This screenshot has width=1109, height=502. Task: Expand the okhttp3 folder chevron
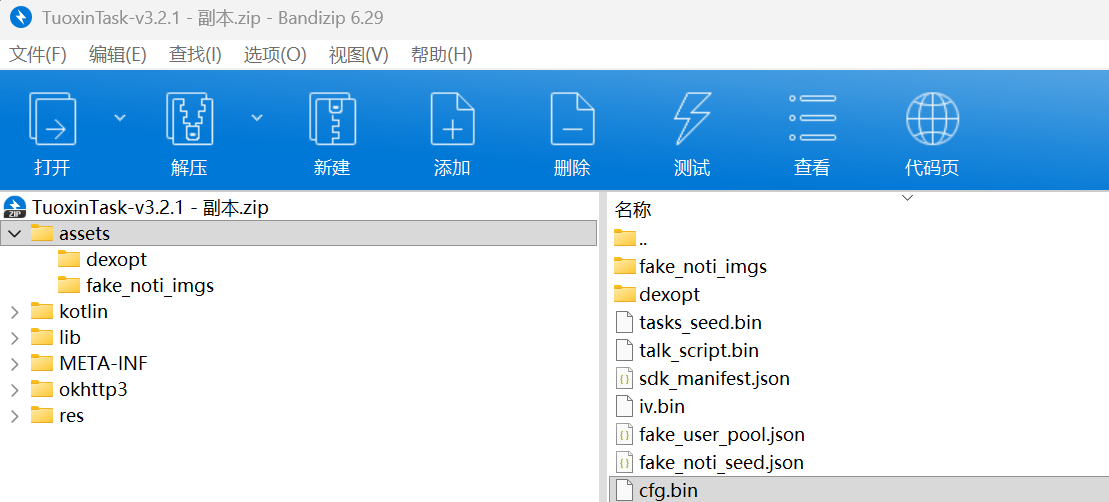pyautogui.click(x=14, y=390)
